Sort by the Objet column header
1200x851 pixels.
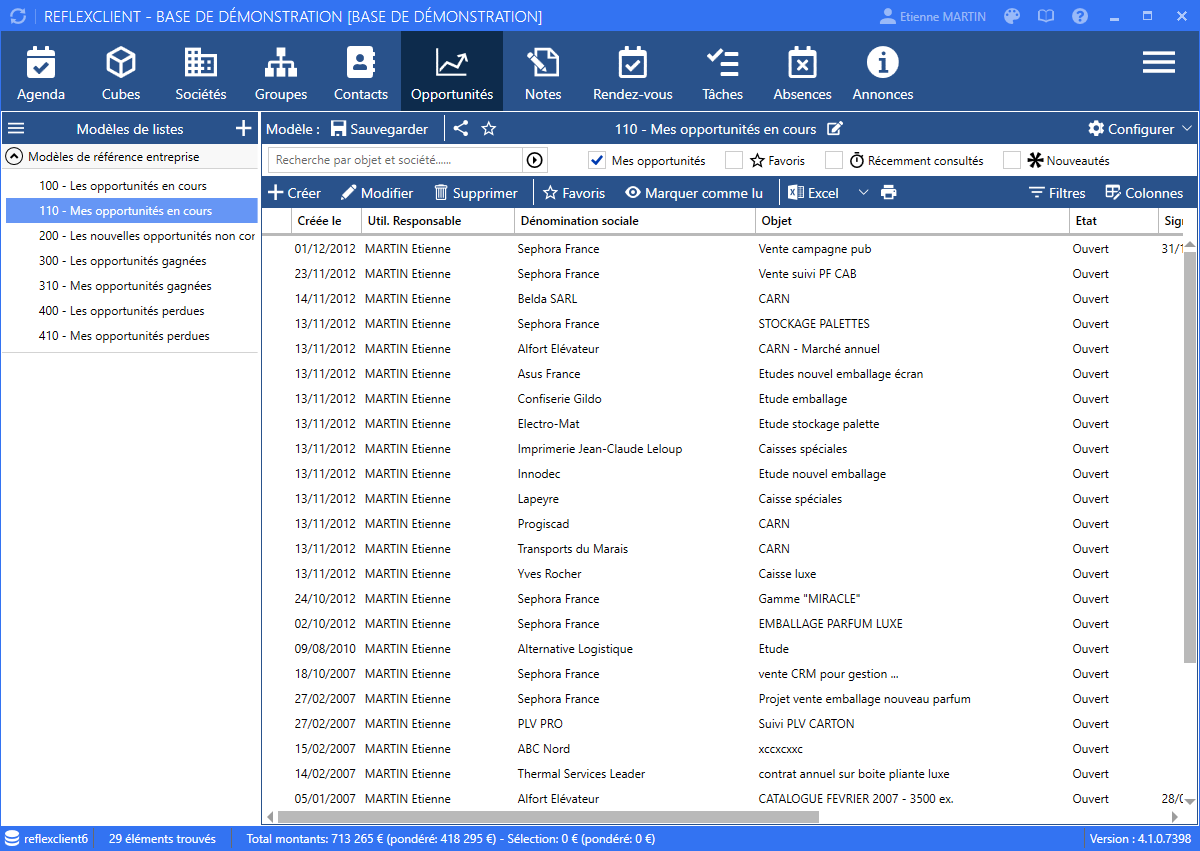pyautogui.click(x=912, y=220)
